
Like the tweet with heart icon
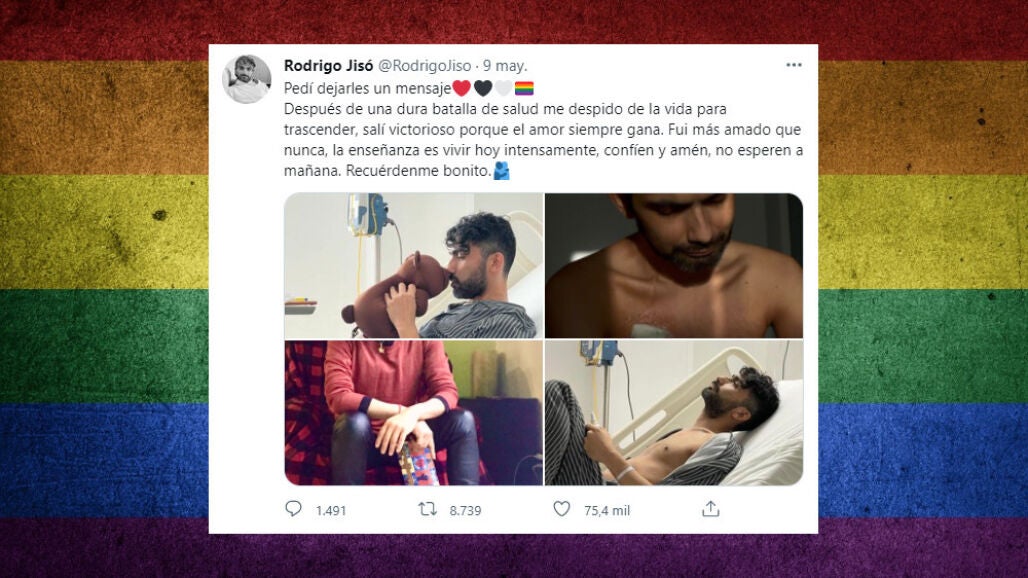[562, 509]
